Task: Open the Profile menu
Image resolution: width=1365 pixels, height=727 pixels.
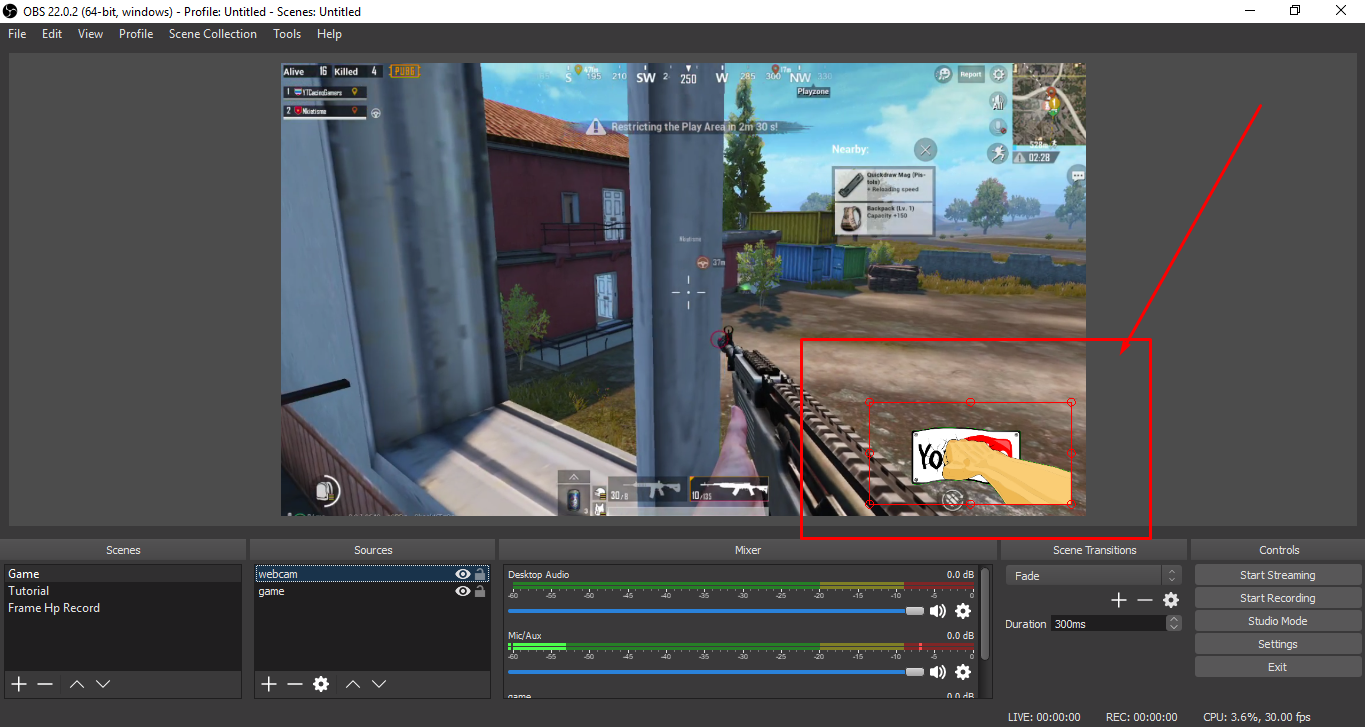Action: 136,34
